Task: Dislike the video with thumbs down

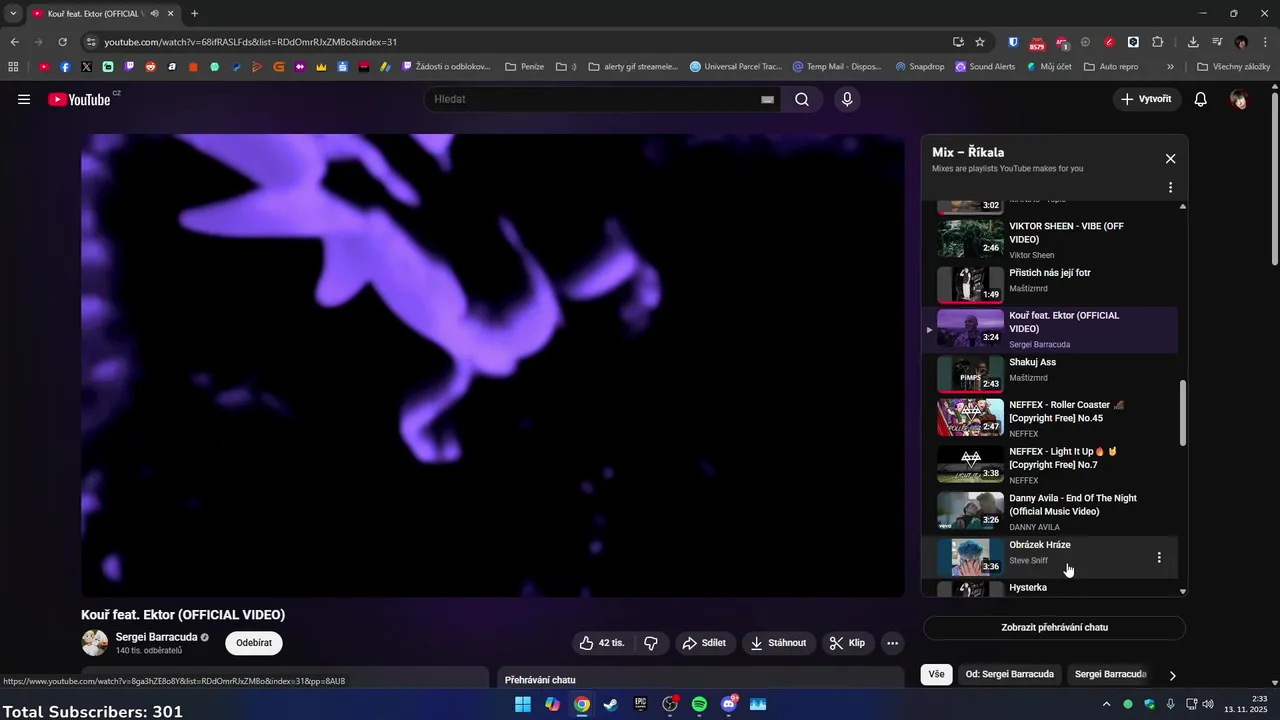Action: tap(651, 643)
